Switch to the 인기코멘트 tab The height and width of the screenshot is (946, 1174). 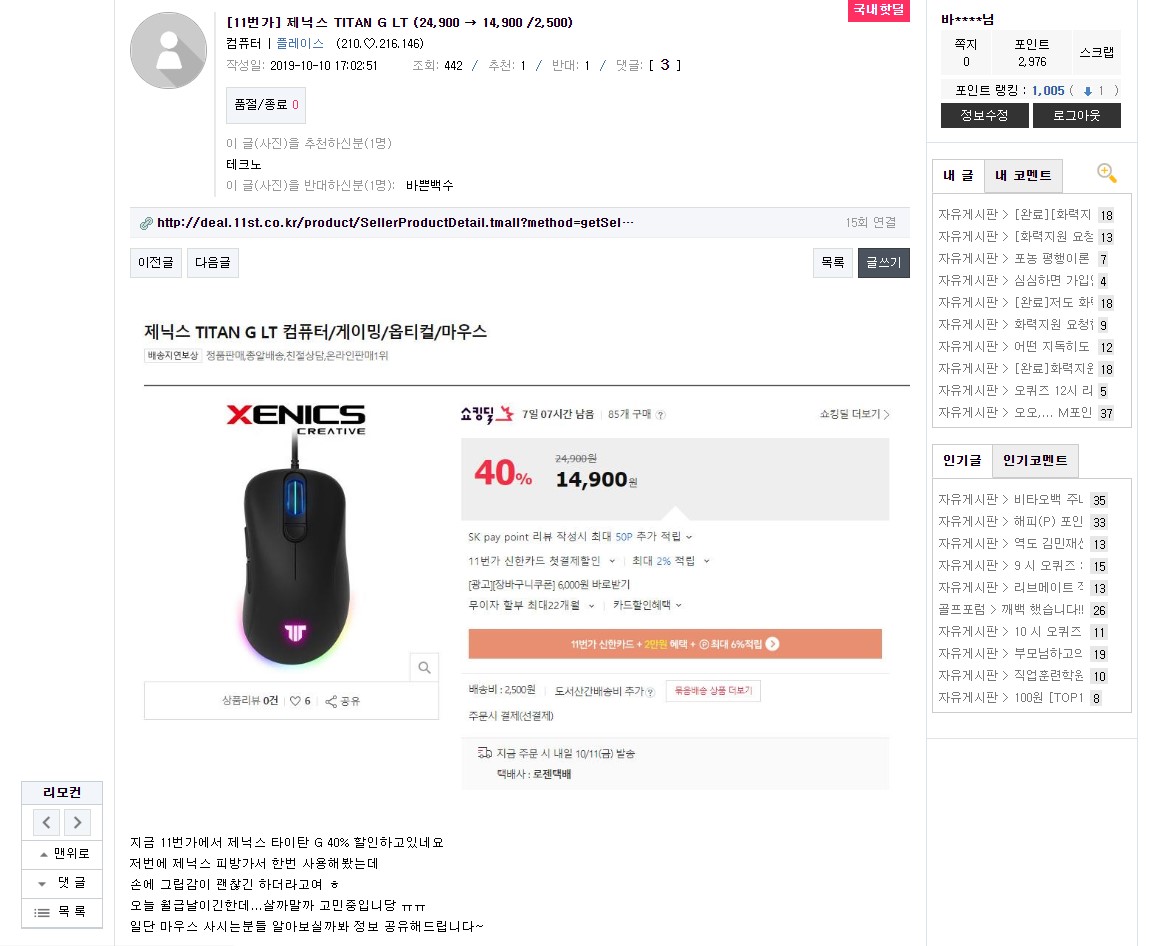tap(1035, 461)
